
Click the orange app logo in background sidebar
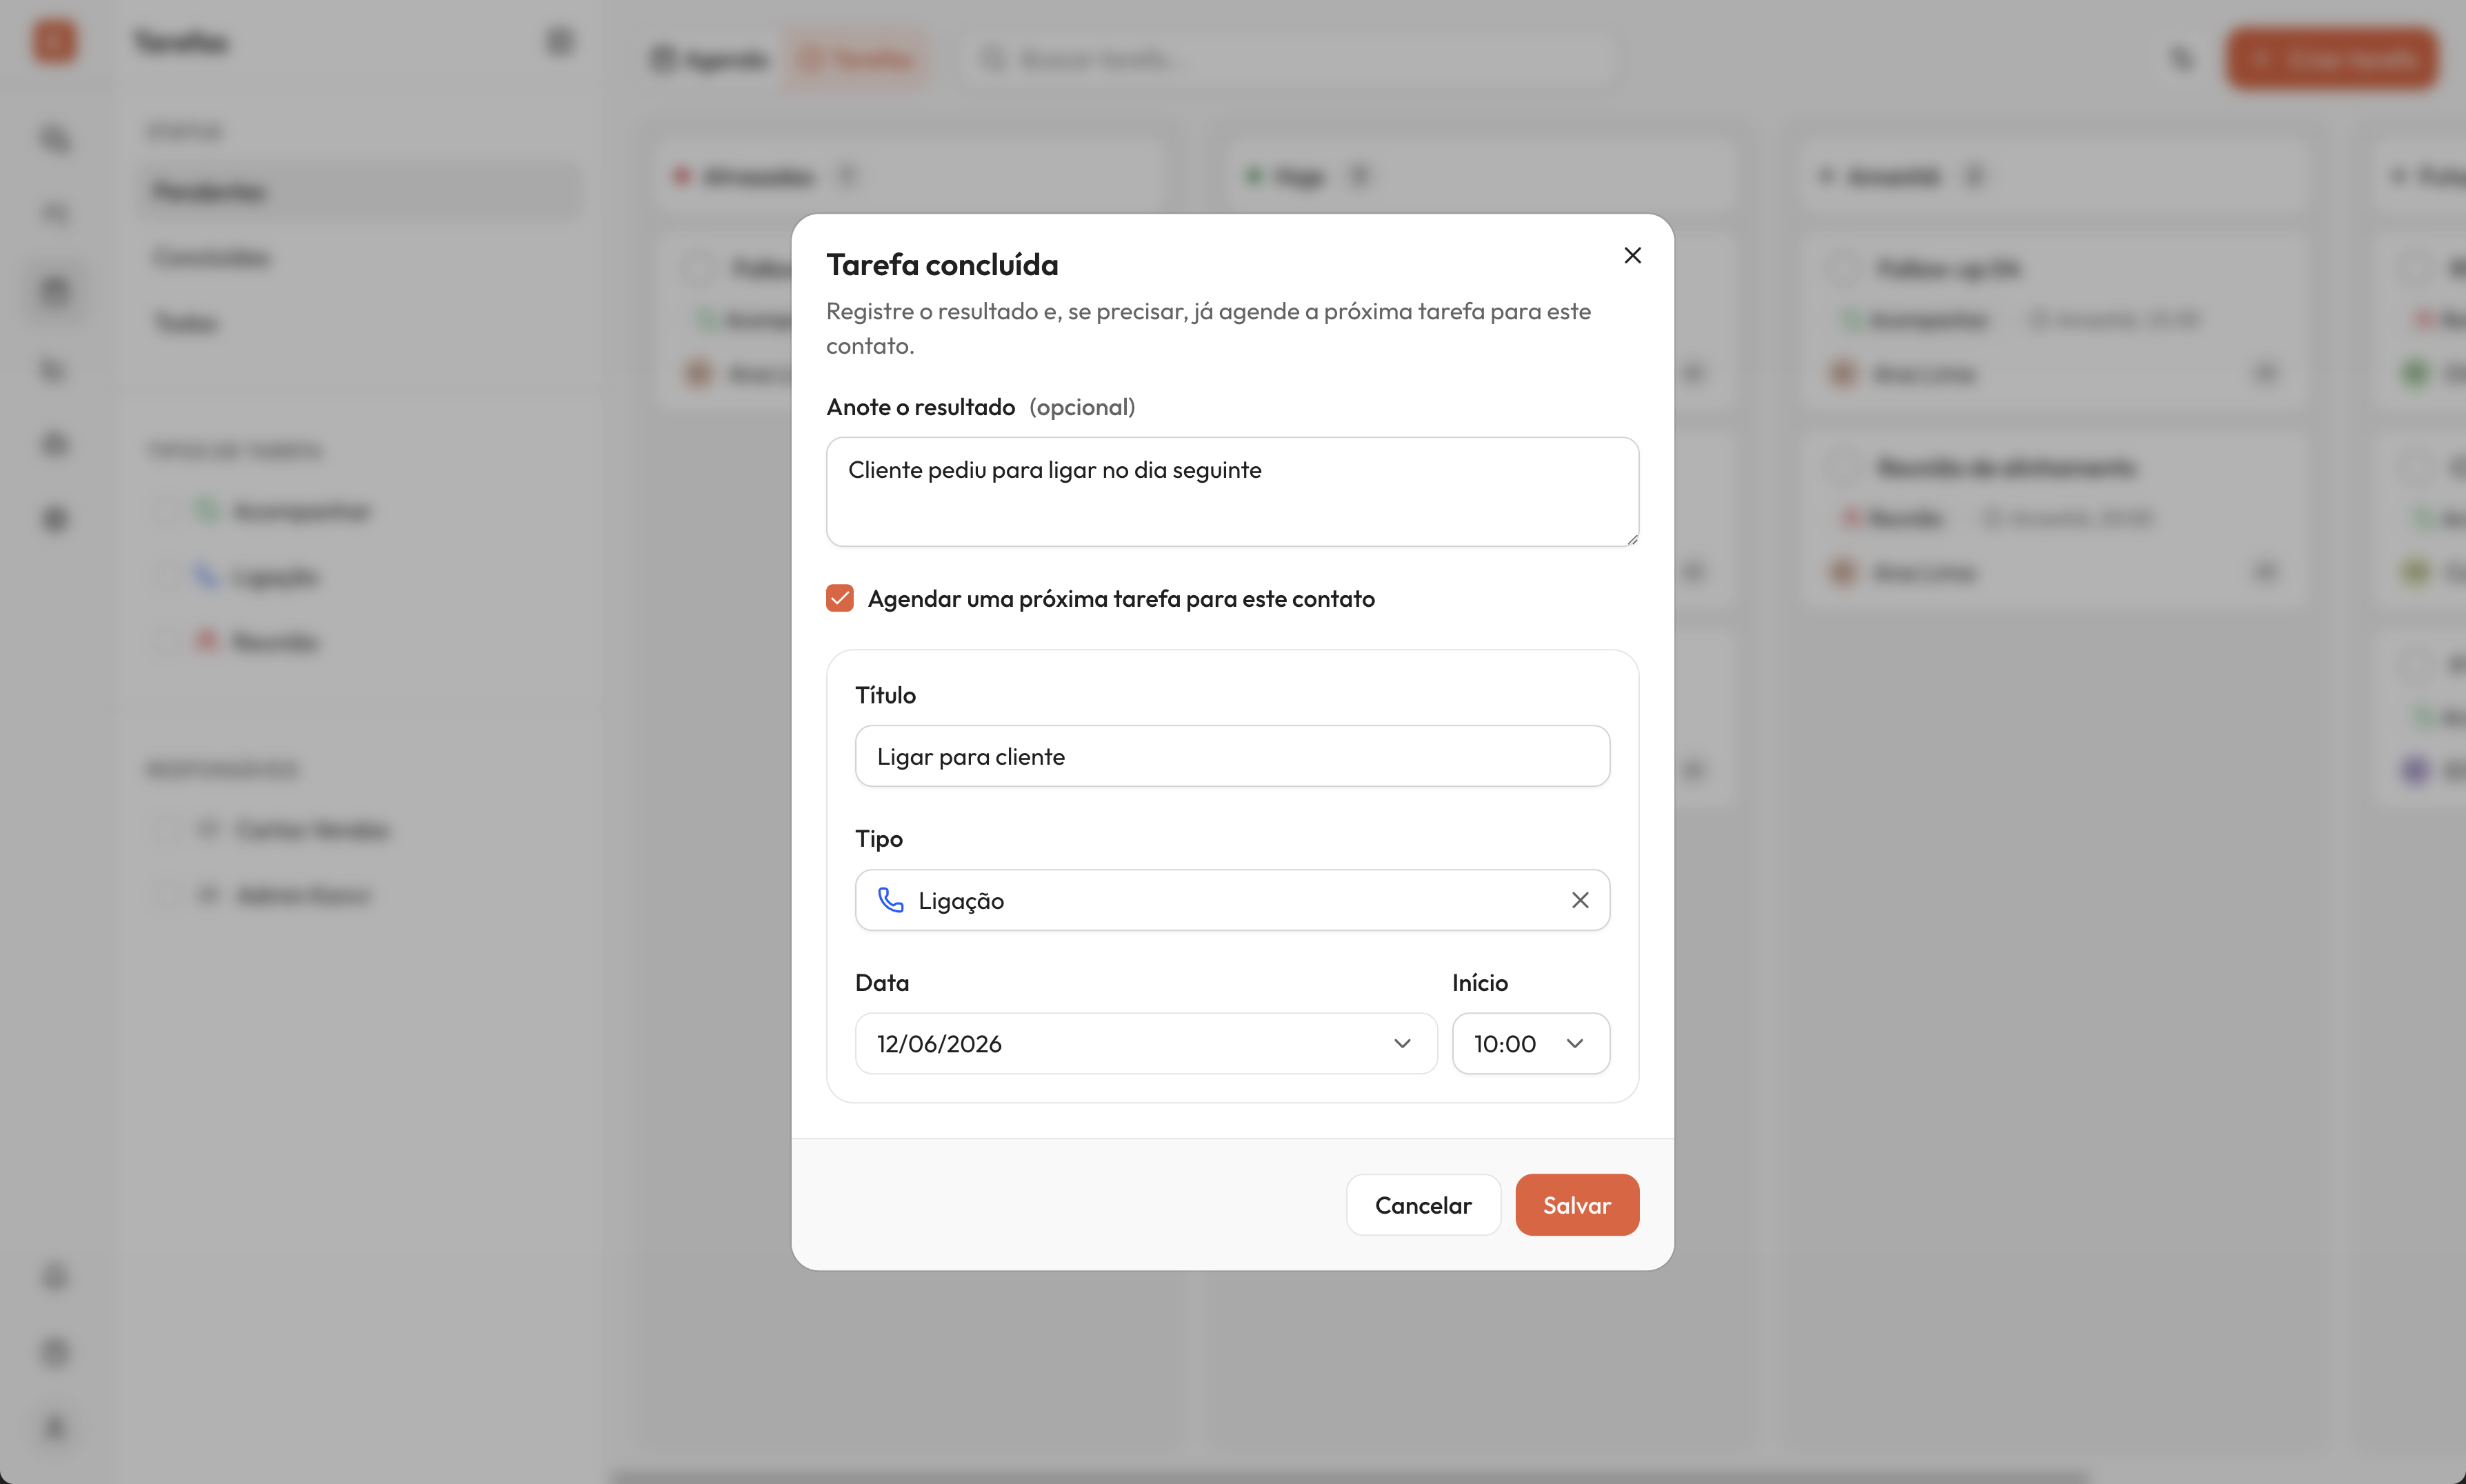pyautogui.click(x=54, y=42)
